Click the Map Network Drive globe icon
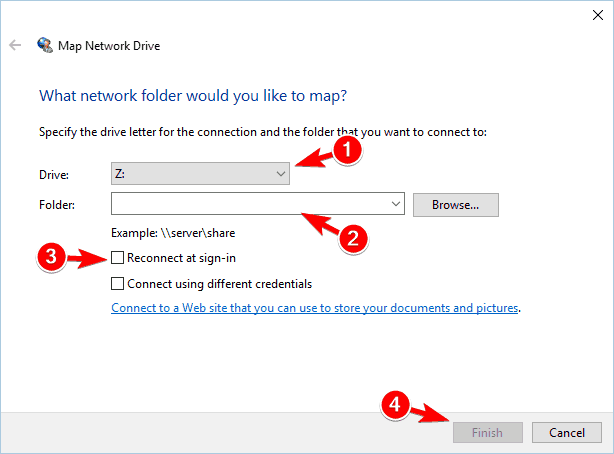The height and width of the screenshot is (454, 614). (45, 45)
